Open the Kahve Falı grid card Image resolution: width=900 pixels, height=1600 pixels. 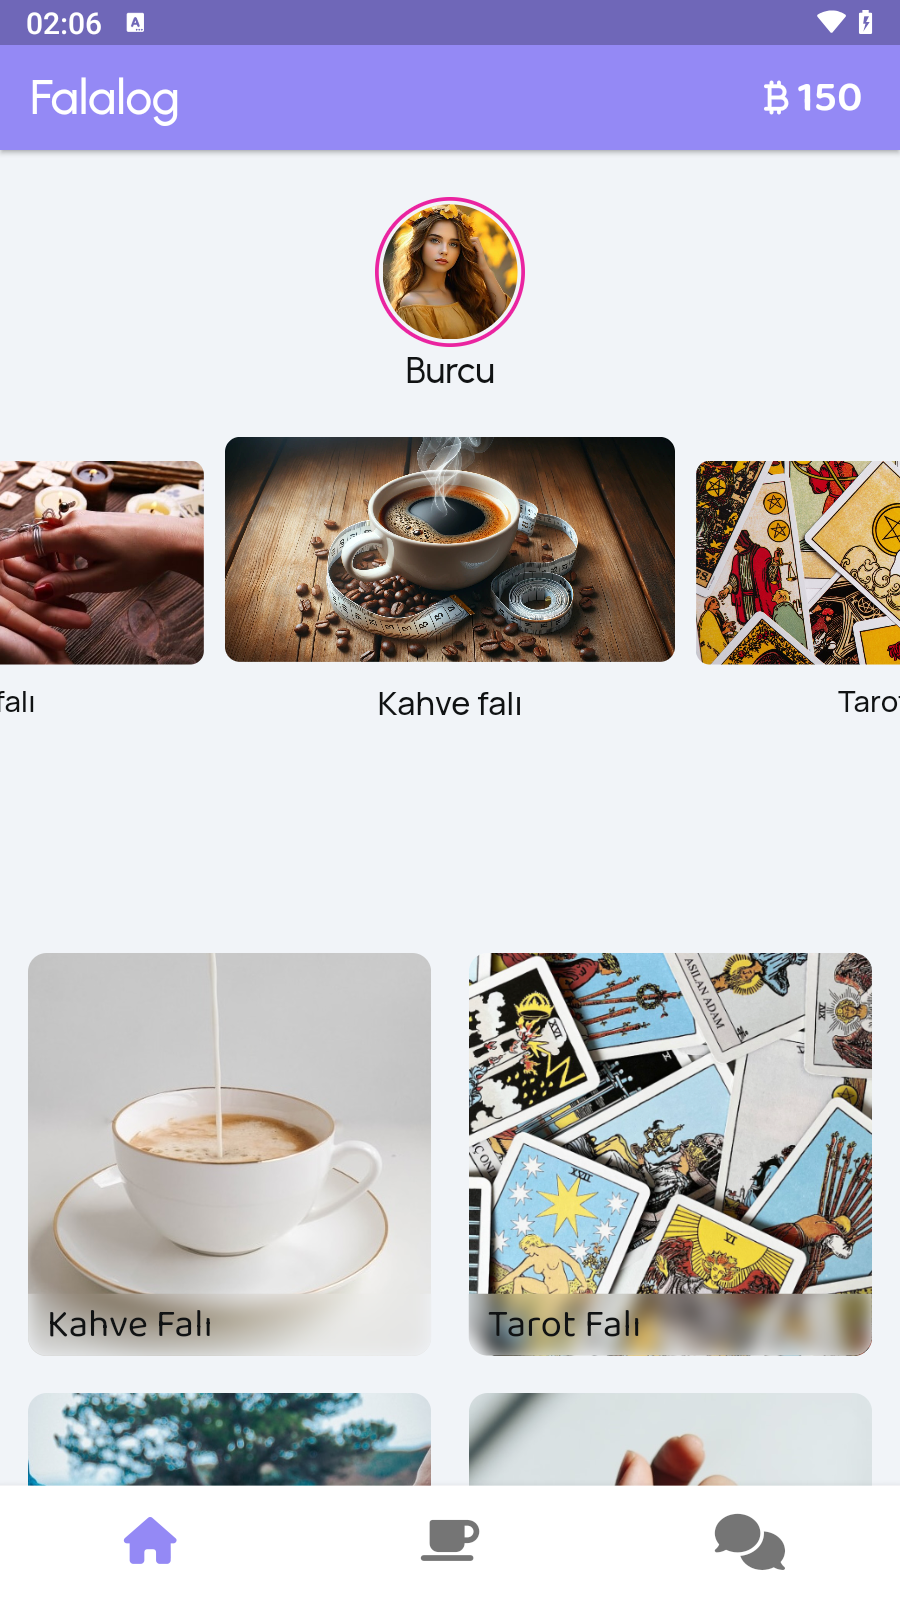click(x=229, y=1154)
